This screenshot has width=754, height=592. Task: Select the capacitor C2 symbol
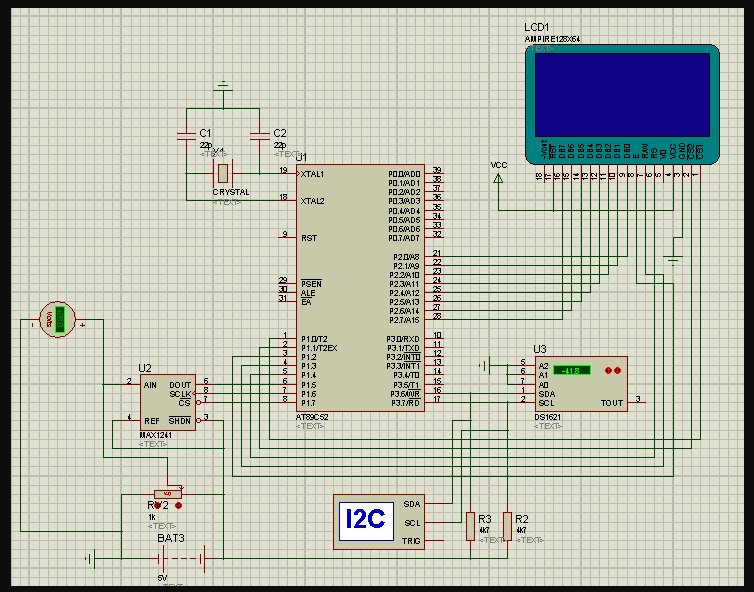(260, 135)
